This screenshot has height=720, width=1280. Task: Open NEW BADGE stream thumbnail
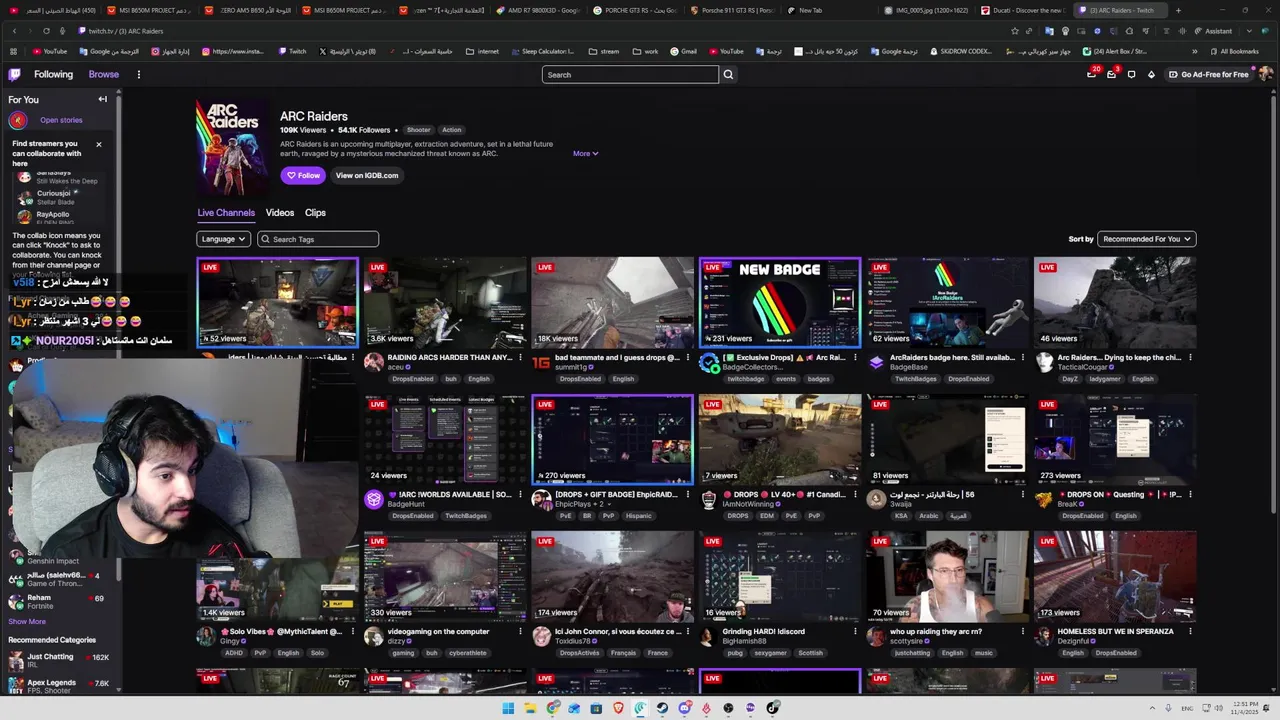(x=780, y=303)
